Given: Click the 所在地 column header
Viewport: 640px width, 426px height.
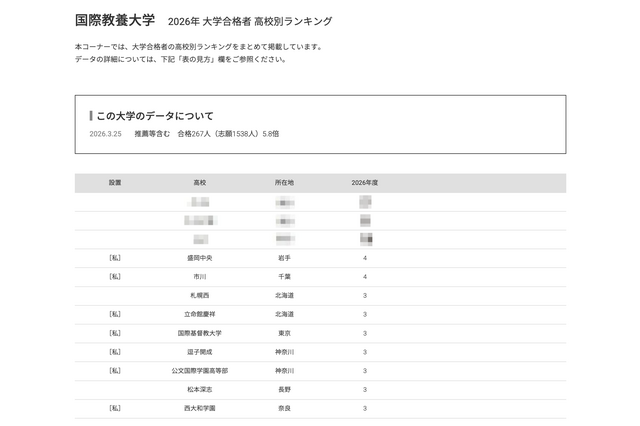Looking at the screenshot, I should coord(284,182).
